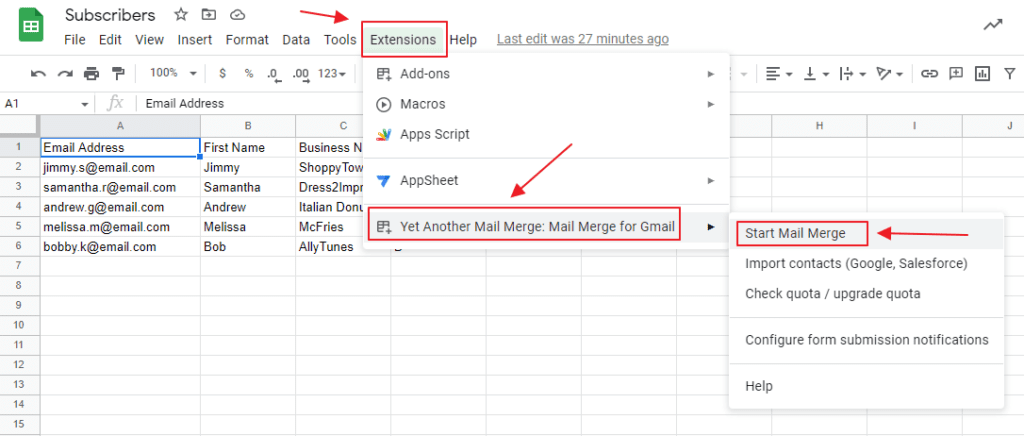This screenshot has height=436, width=1024.
Task: Open the horizontal align dropdown
Action: (779, 74)
